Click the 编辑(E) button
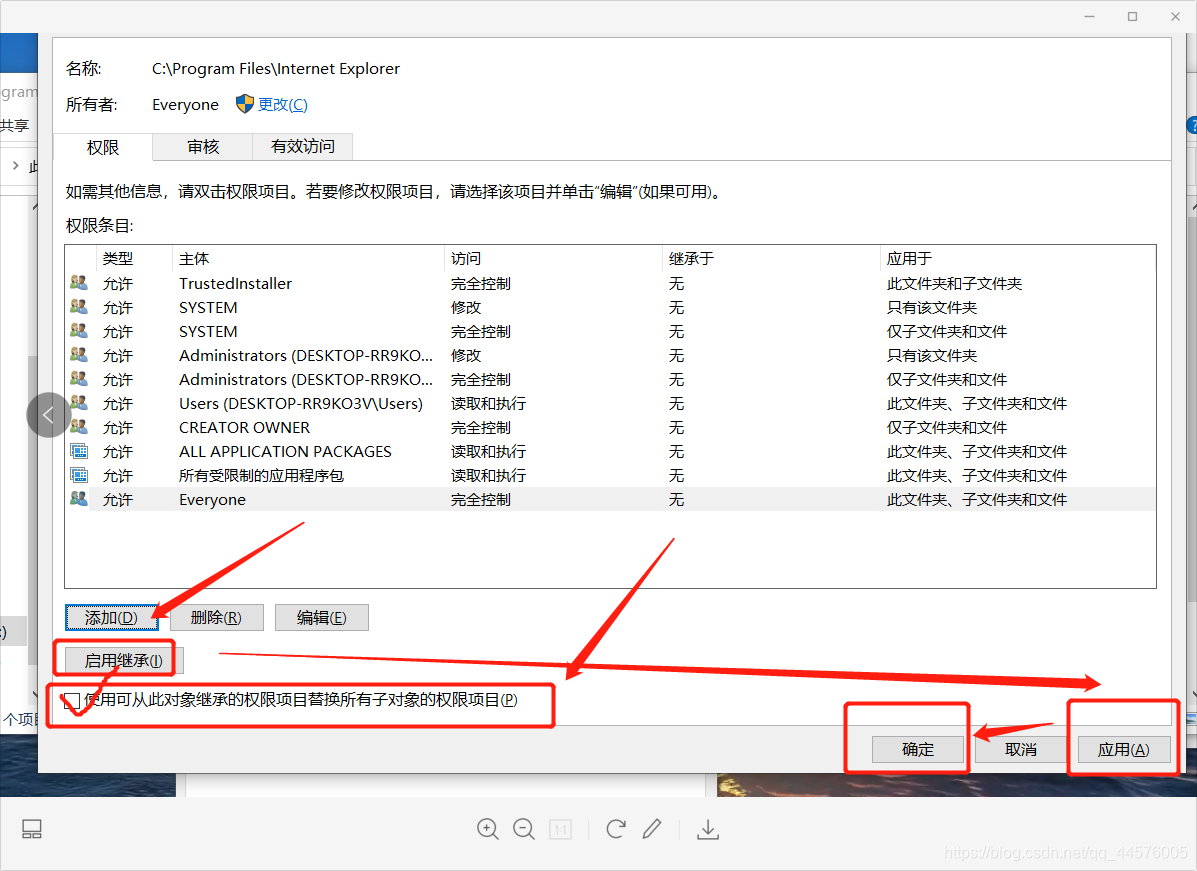The width and height of the screenshot is (1197, 871). tap(321, 618)
